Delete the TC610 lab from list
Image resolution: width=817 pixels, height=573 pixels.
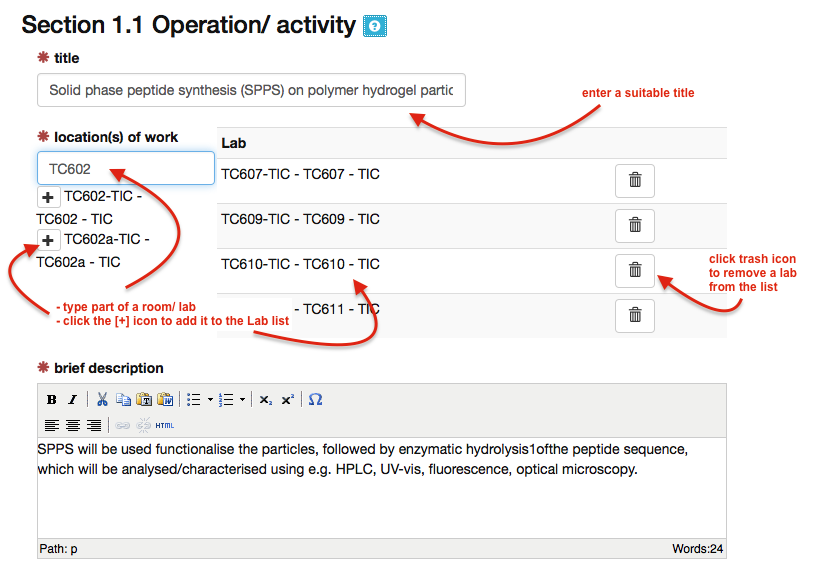pyautogui.click(x=634, y=270)
